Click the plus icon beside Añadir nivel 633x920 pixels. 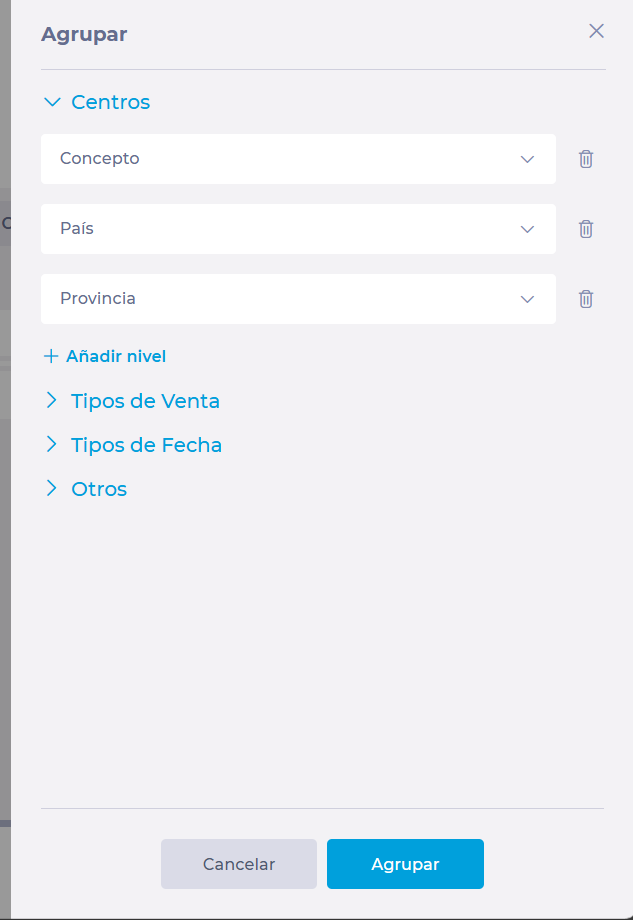[x=51, y=356]
